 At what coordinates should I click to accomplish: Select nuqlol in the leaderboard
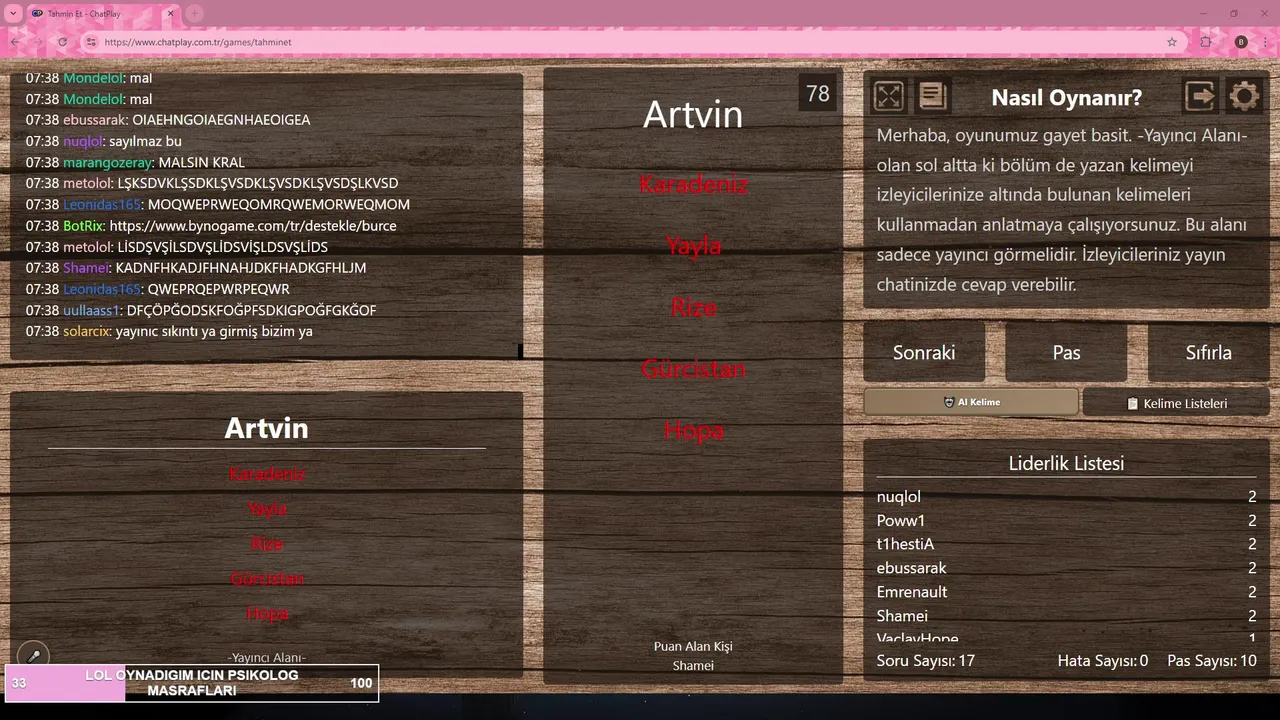899,497
